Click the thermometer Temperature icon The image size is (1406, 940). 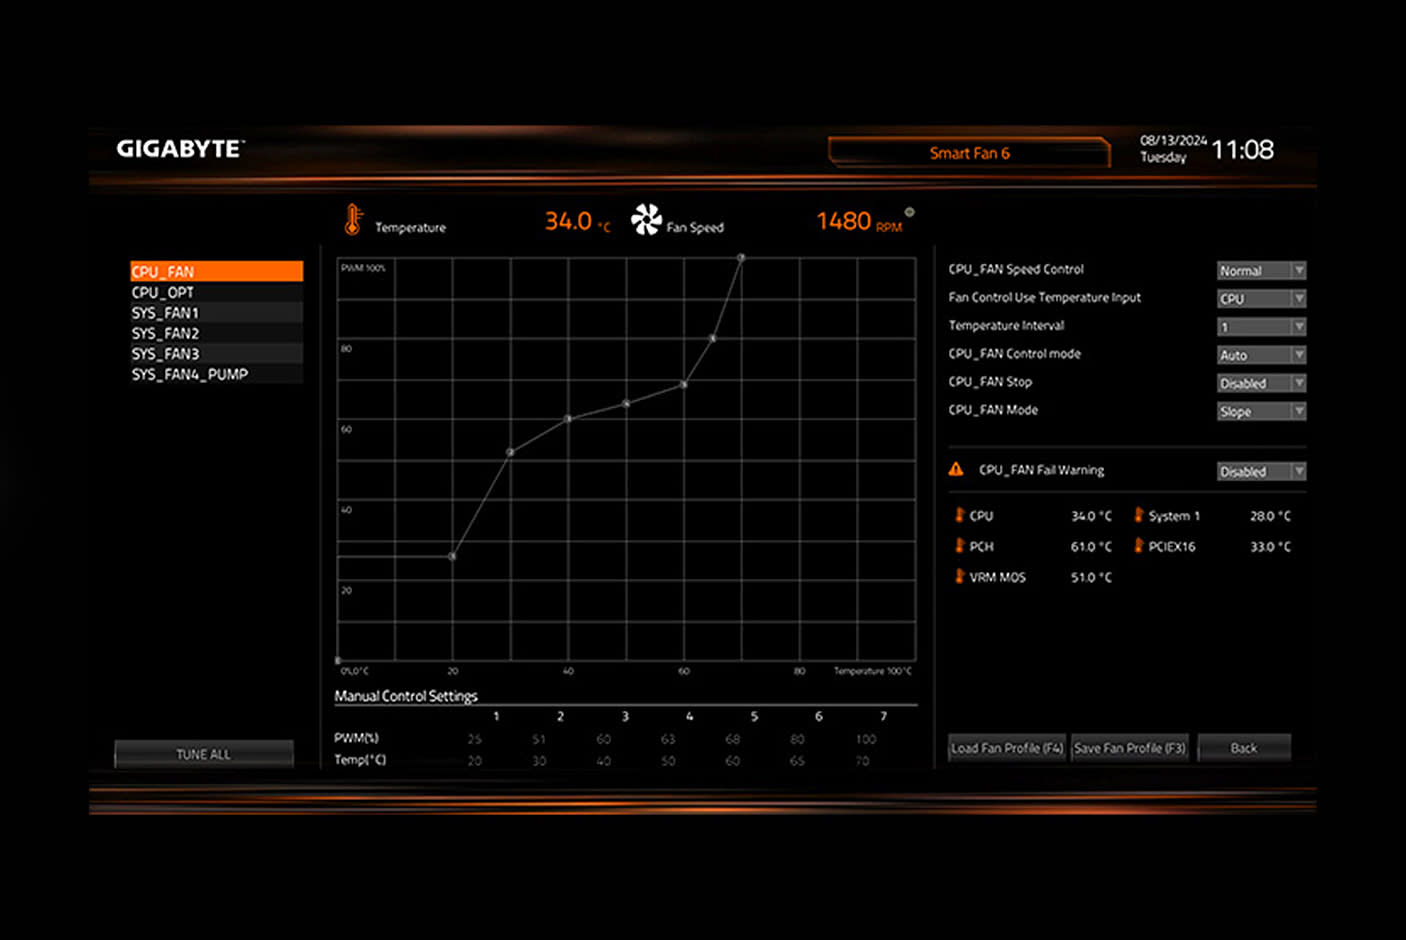point(354,220)
